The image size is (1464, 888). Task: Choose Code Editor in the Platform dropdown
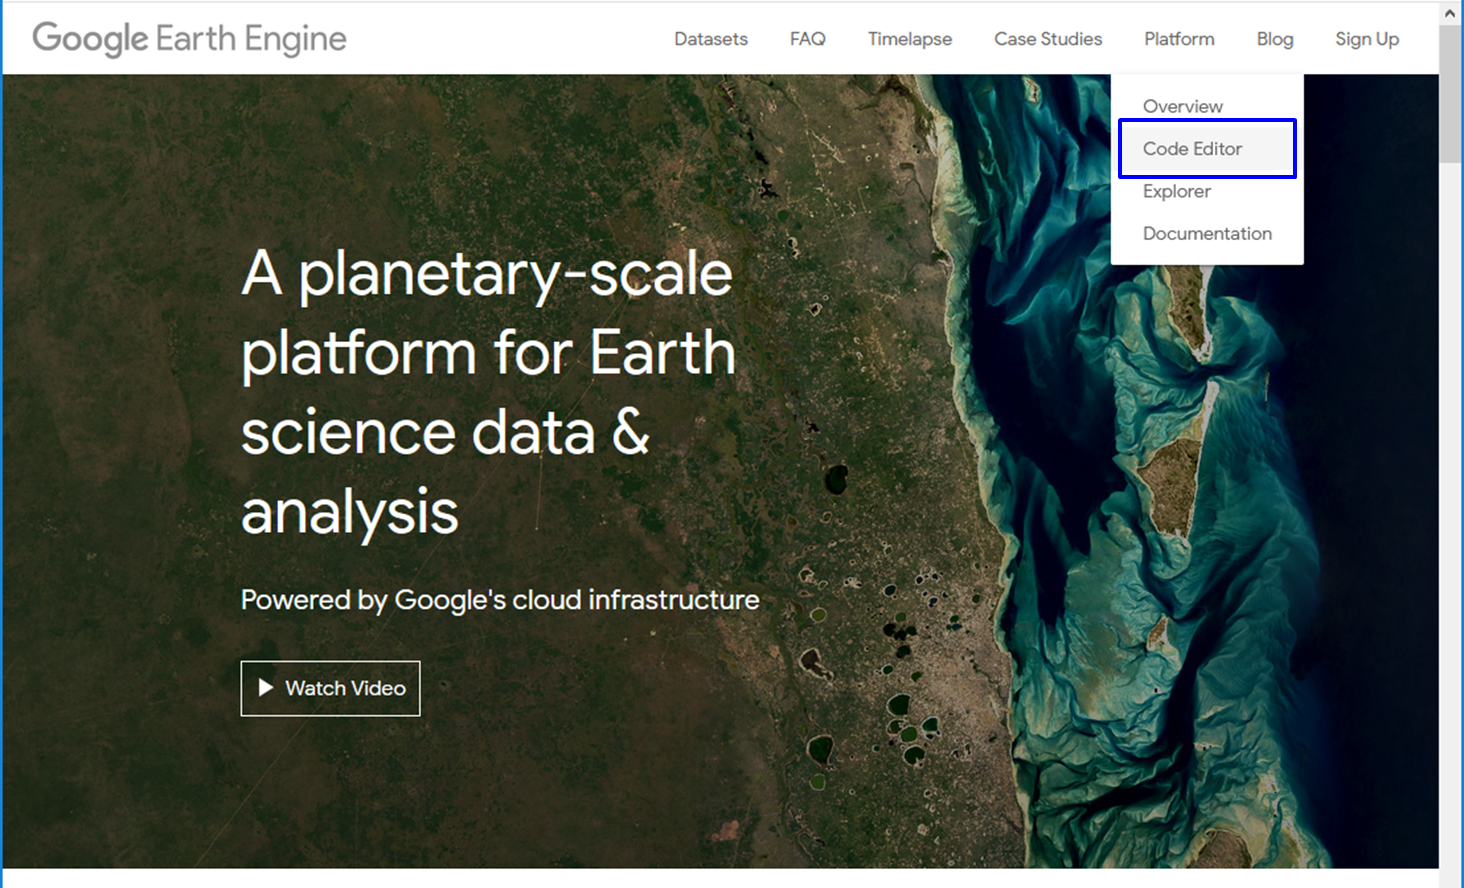(x=1192, y=149)
